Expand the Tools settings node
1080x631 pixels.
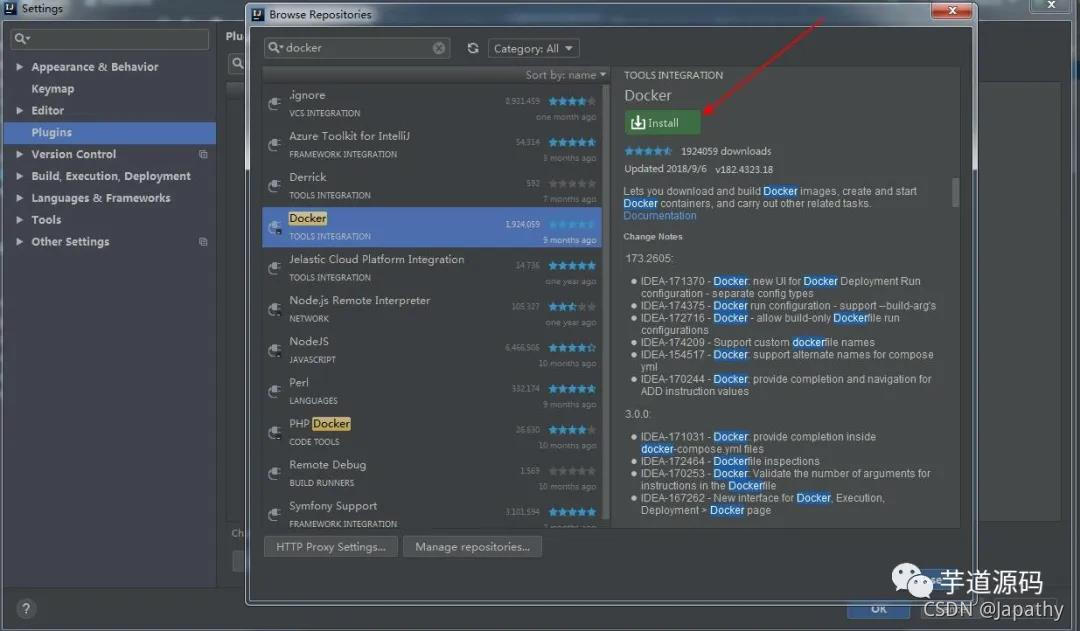tap(19, 220)
